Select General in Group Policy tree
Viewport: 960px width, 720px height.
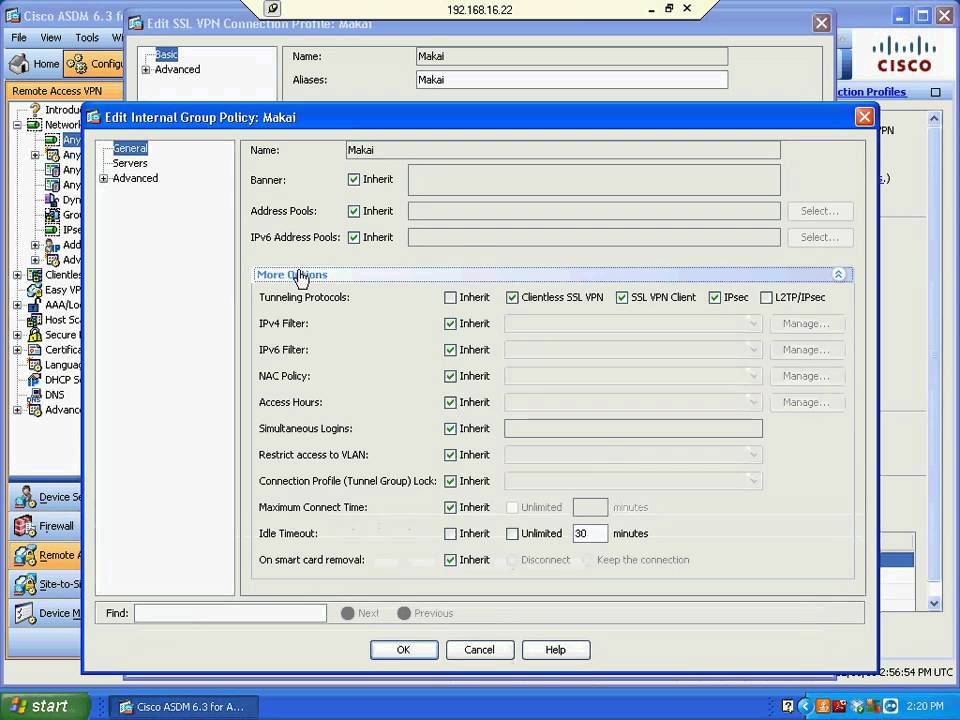(x=130, y=148)
